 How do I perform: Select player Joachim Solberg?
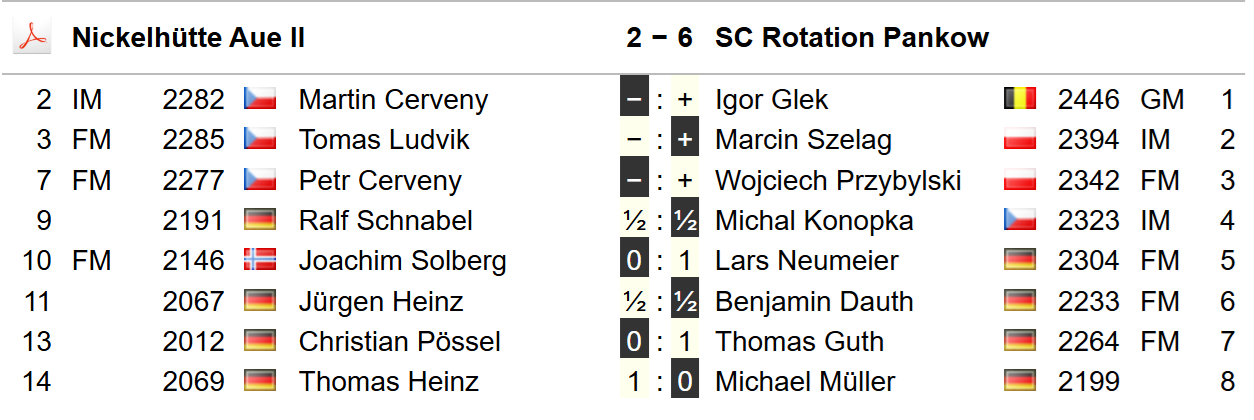(402, 261)
